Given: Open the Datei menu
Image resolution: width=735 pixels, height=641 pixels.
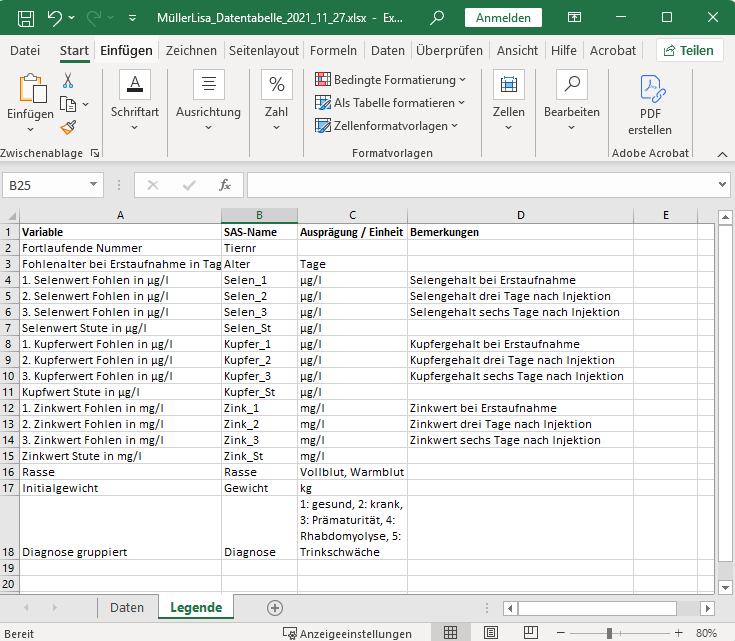Looking at the screenshot, I should (25, 51).
